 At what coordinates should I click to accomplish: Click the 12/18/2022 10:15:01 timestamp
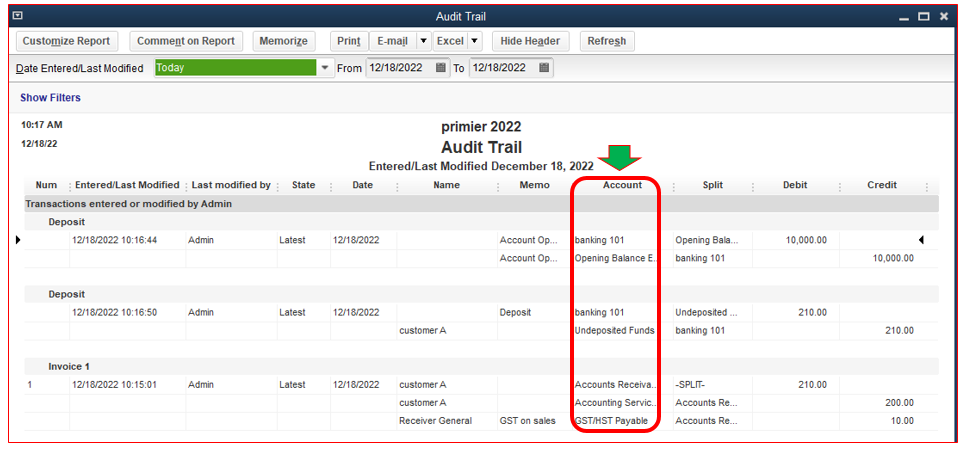(114, 385)
